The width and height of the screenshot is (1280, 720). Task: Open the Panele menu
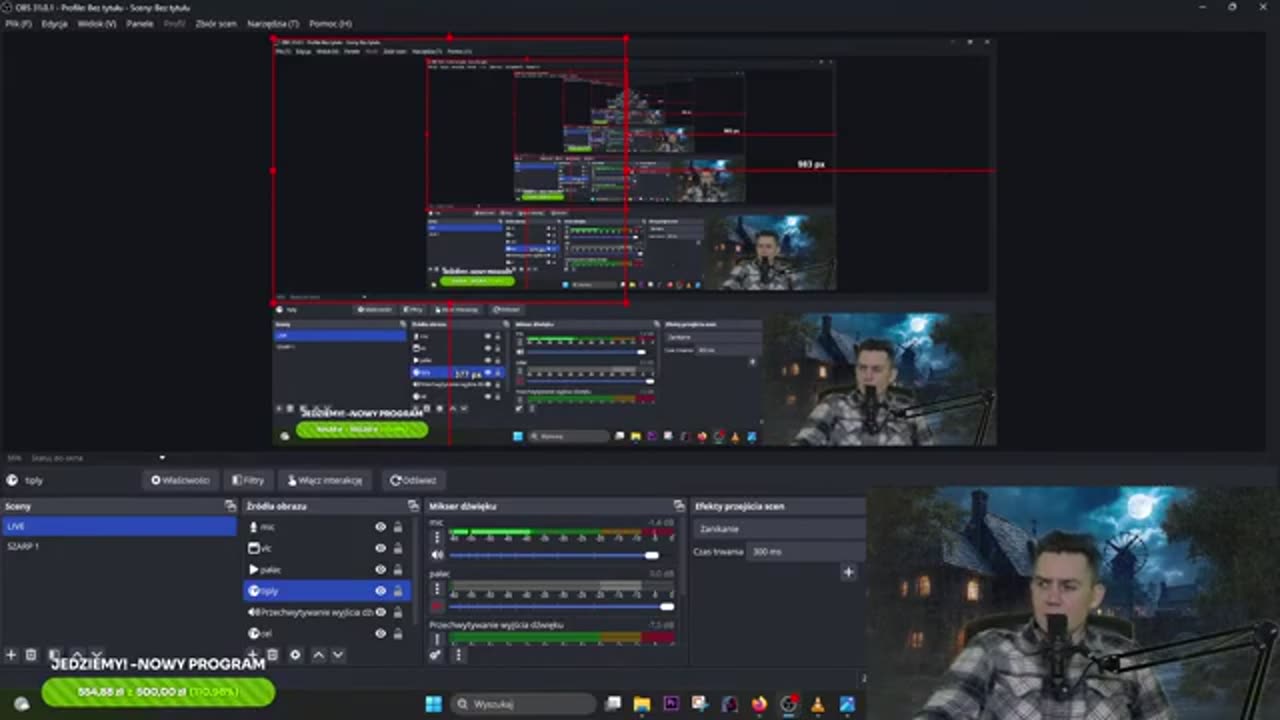[140, 23]
